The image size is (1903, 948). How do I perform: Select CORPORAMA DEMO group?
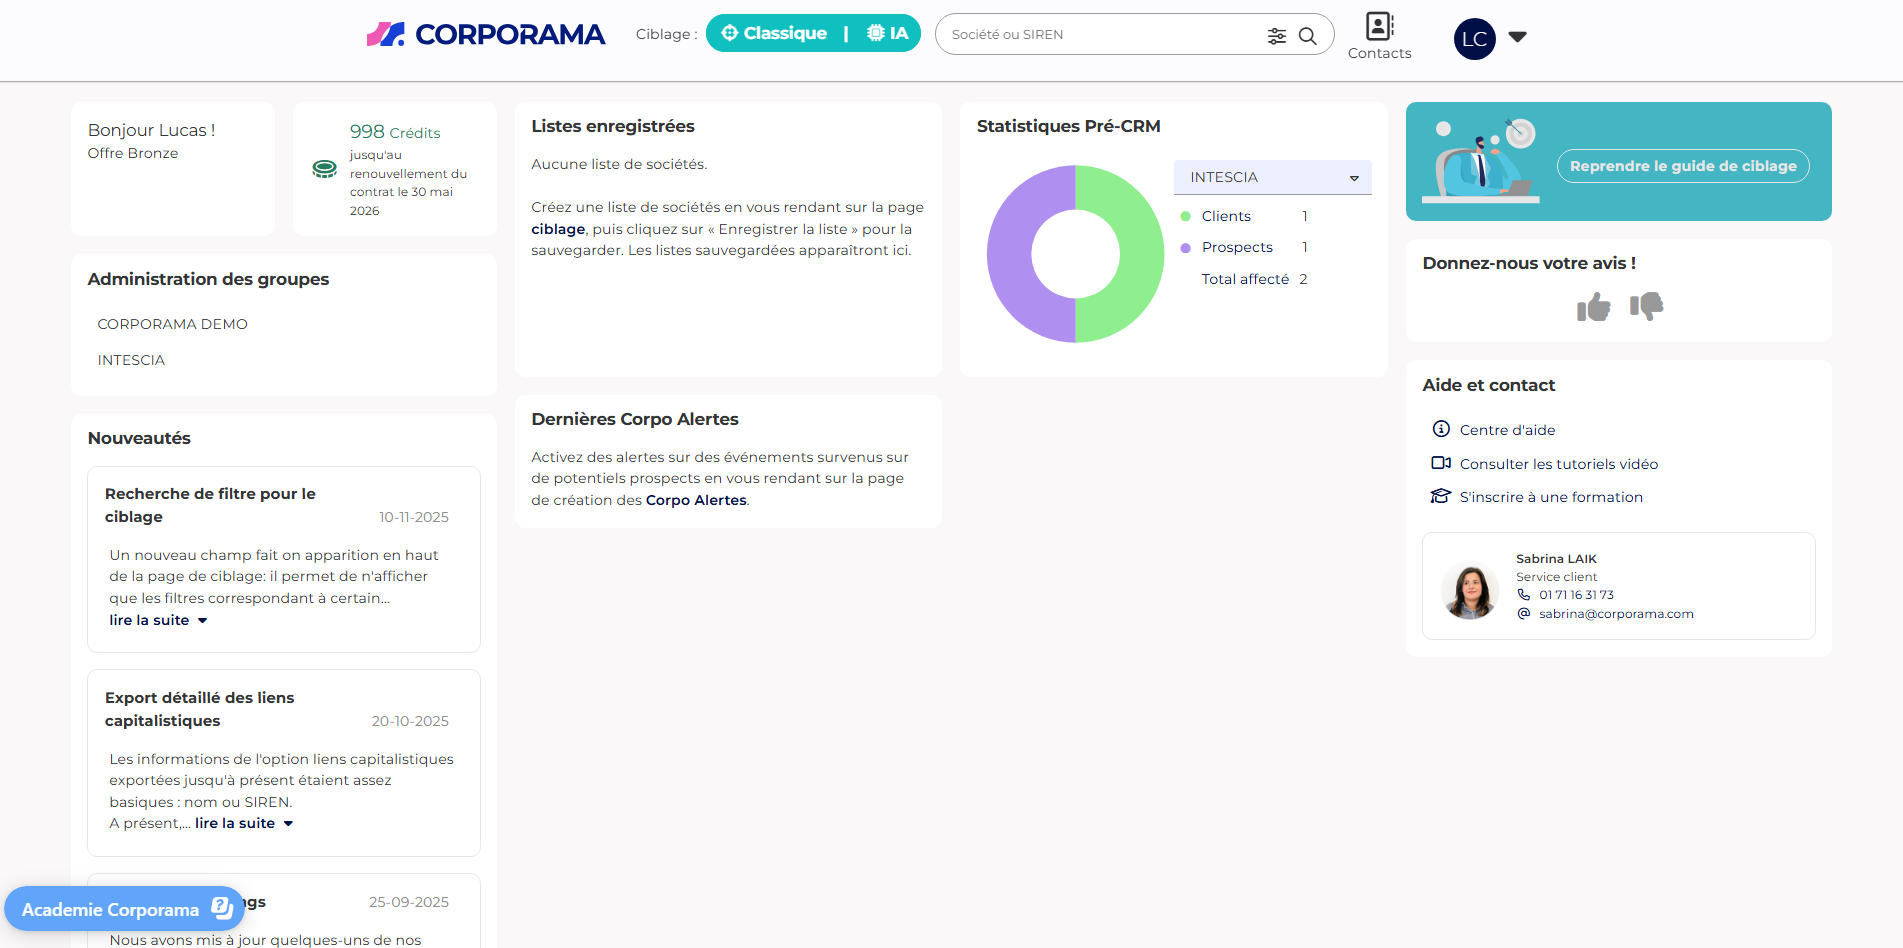(x=172, y=324)
